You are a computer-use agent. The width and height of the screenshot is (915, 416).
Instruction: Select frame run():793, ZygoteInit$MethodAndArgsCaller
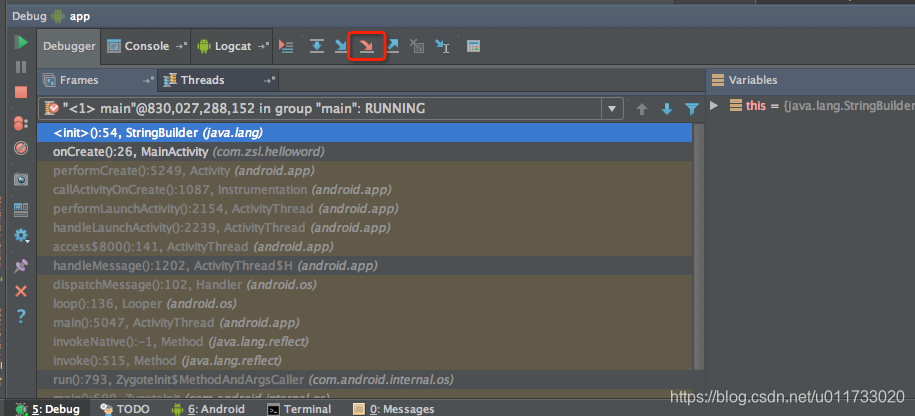365,379
